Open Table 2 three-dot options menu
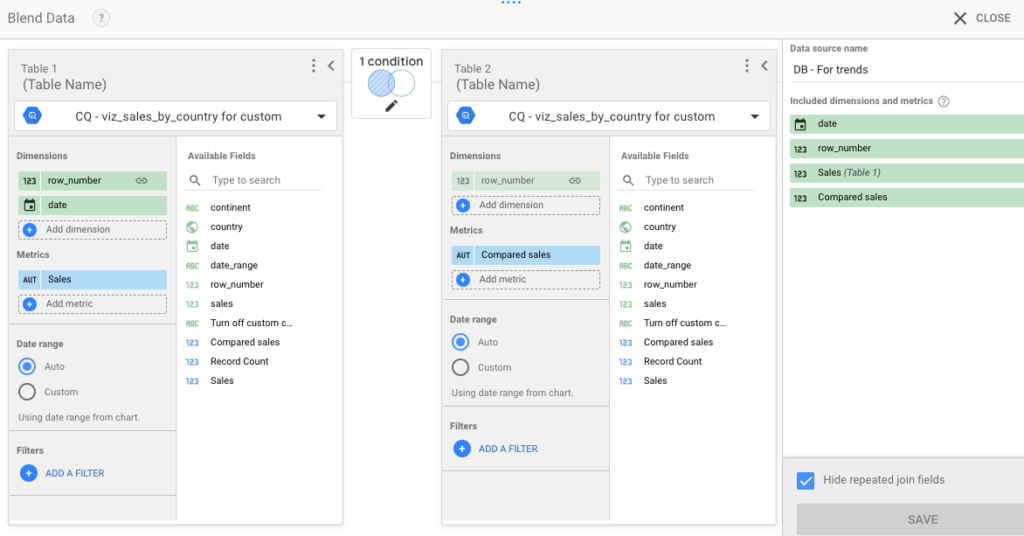This screenshot has width=1024, height=536. [x=746, y=65]
